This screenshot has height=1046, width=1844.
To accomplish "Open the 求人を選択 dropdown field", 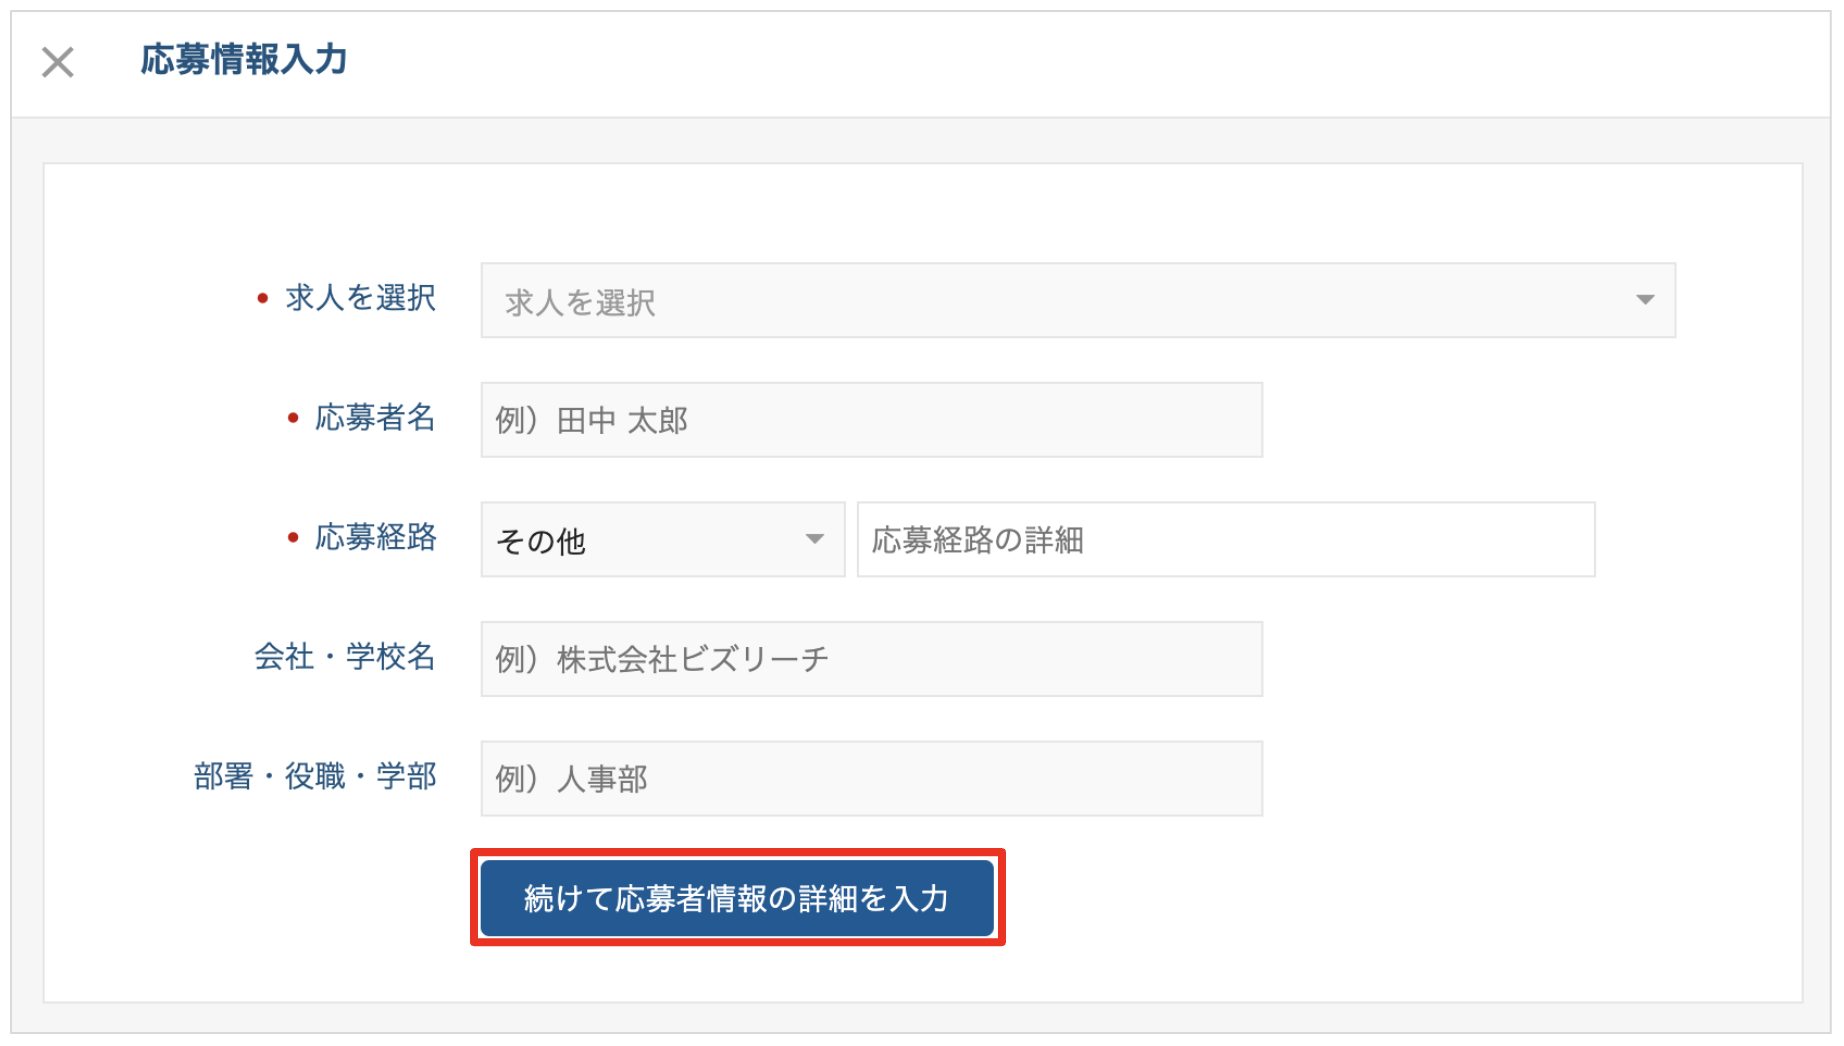I will click(x=1078, y=300).
